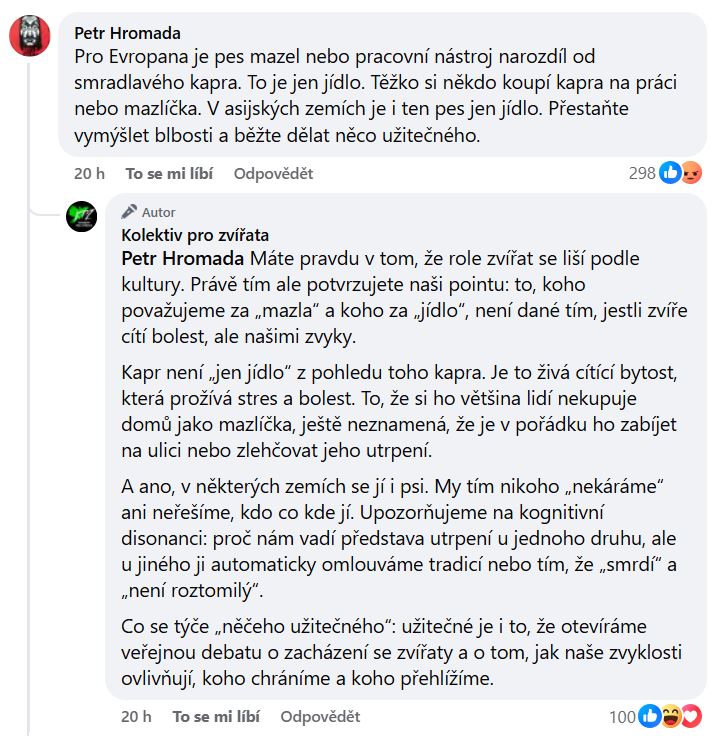This screenshot has height=736, width=721.
Task: Like the Kolektiv pro zvířata reply
Action: coord(216,716)
